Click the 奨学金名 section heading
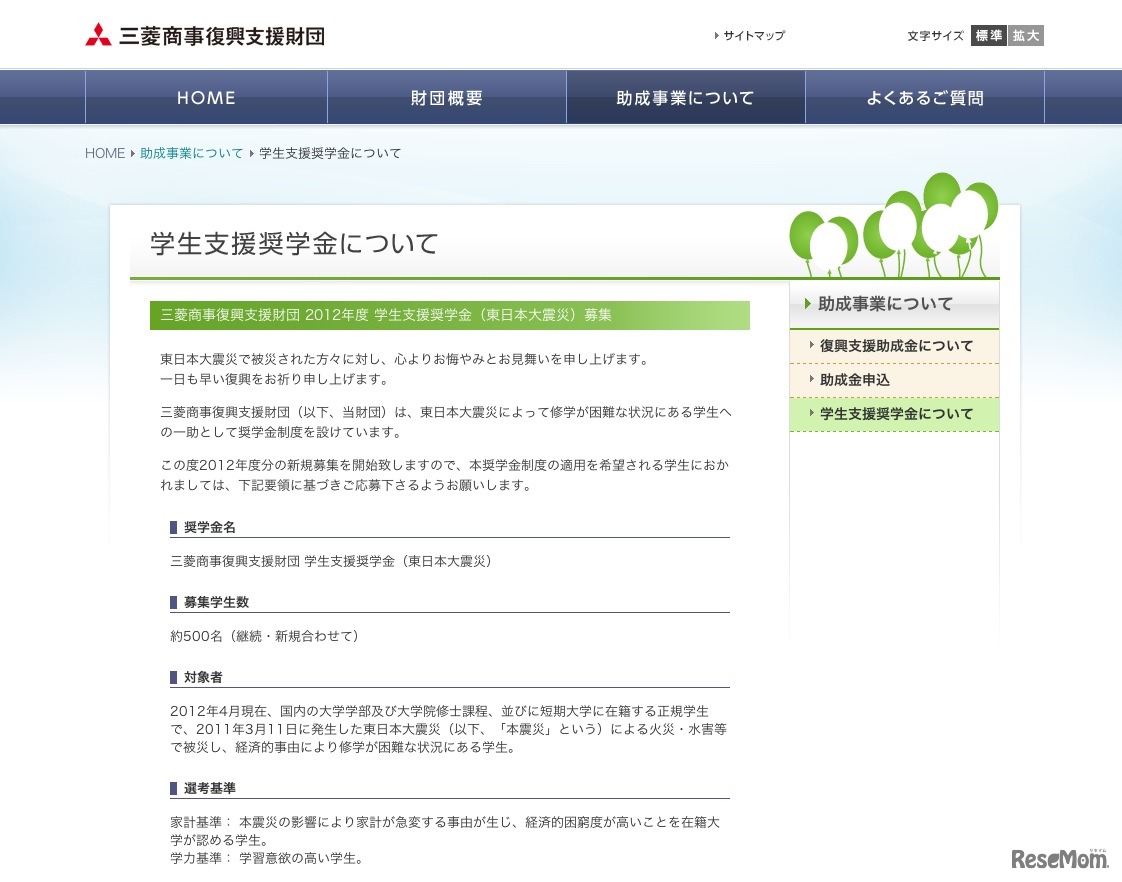 (x=210, y=527)
